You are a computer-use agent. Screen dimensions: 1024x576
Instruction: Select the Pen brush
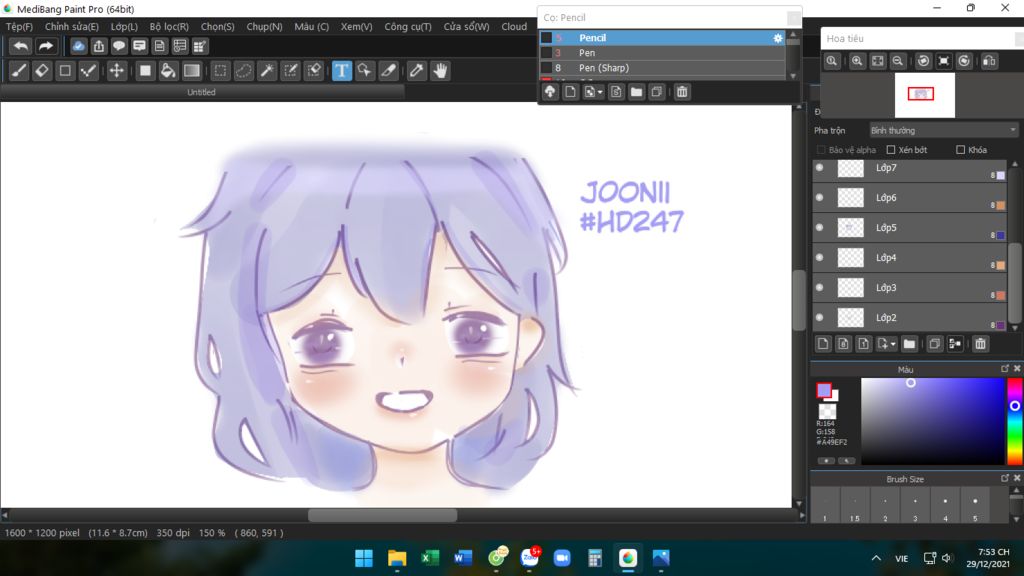662,53
